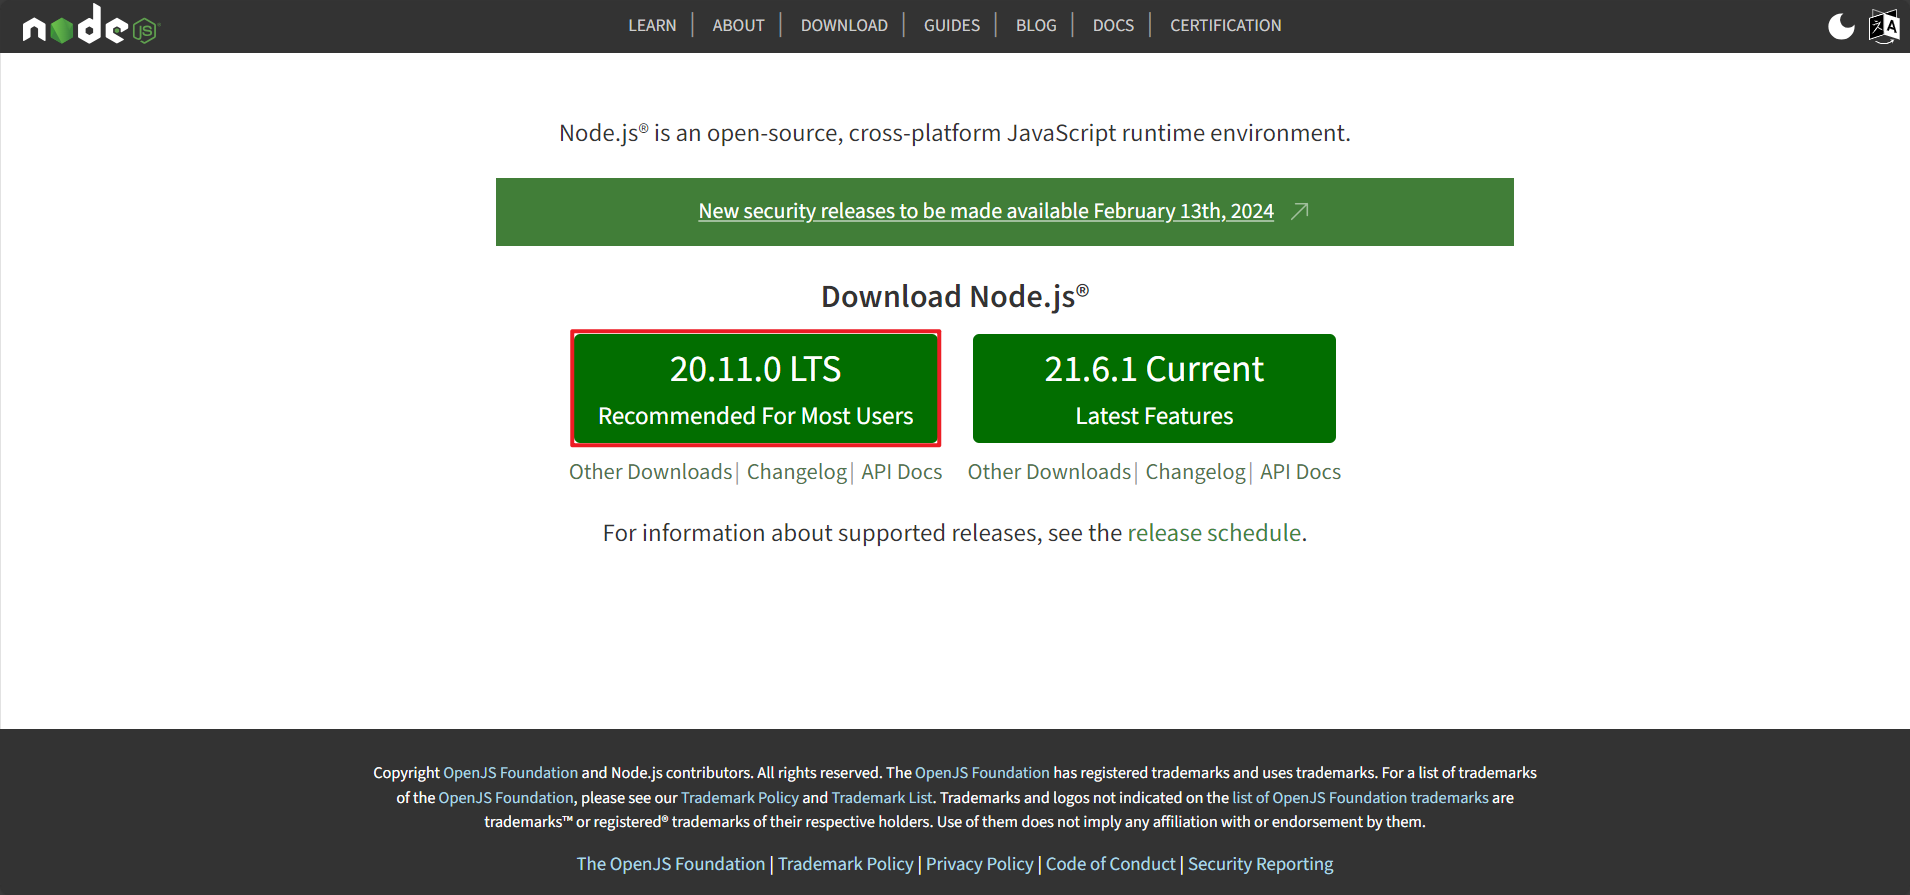Viewport: 1910px width, 895px height.
Task: Click the external arrow icon in the security banner
Action: tap(1300, 211)
